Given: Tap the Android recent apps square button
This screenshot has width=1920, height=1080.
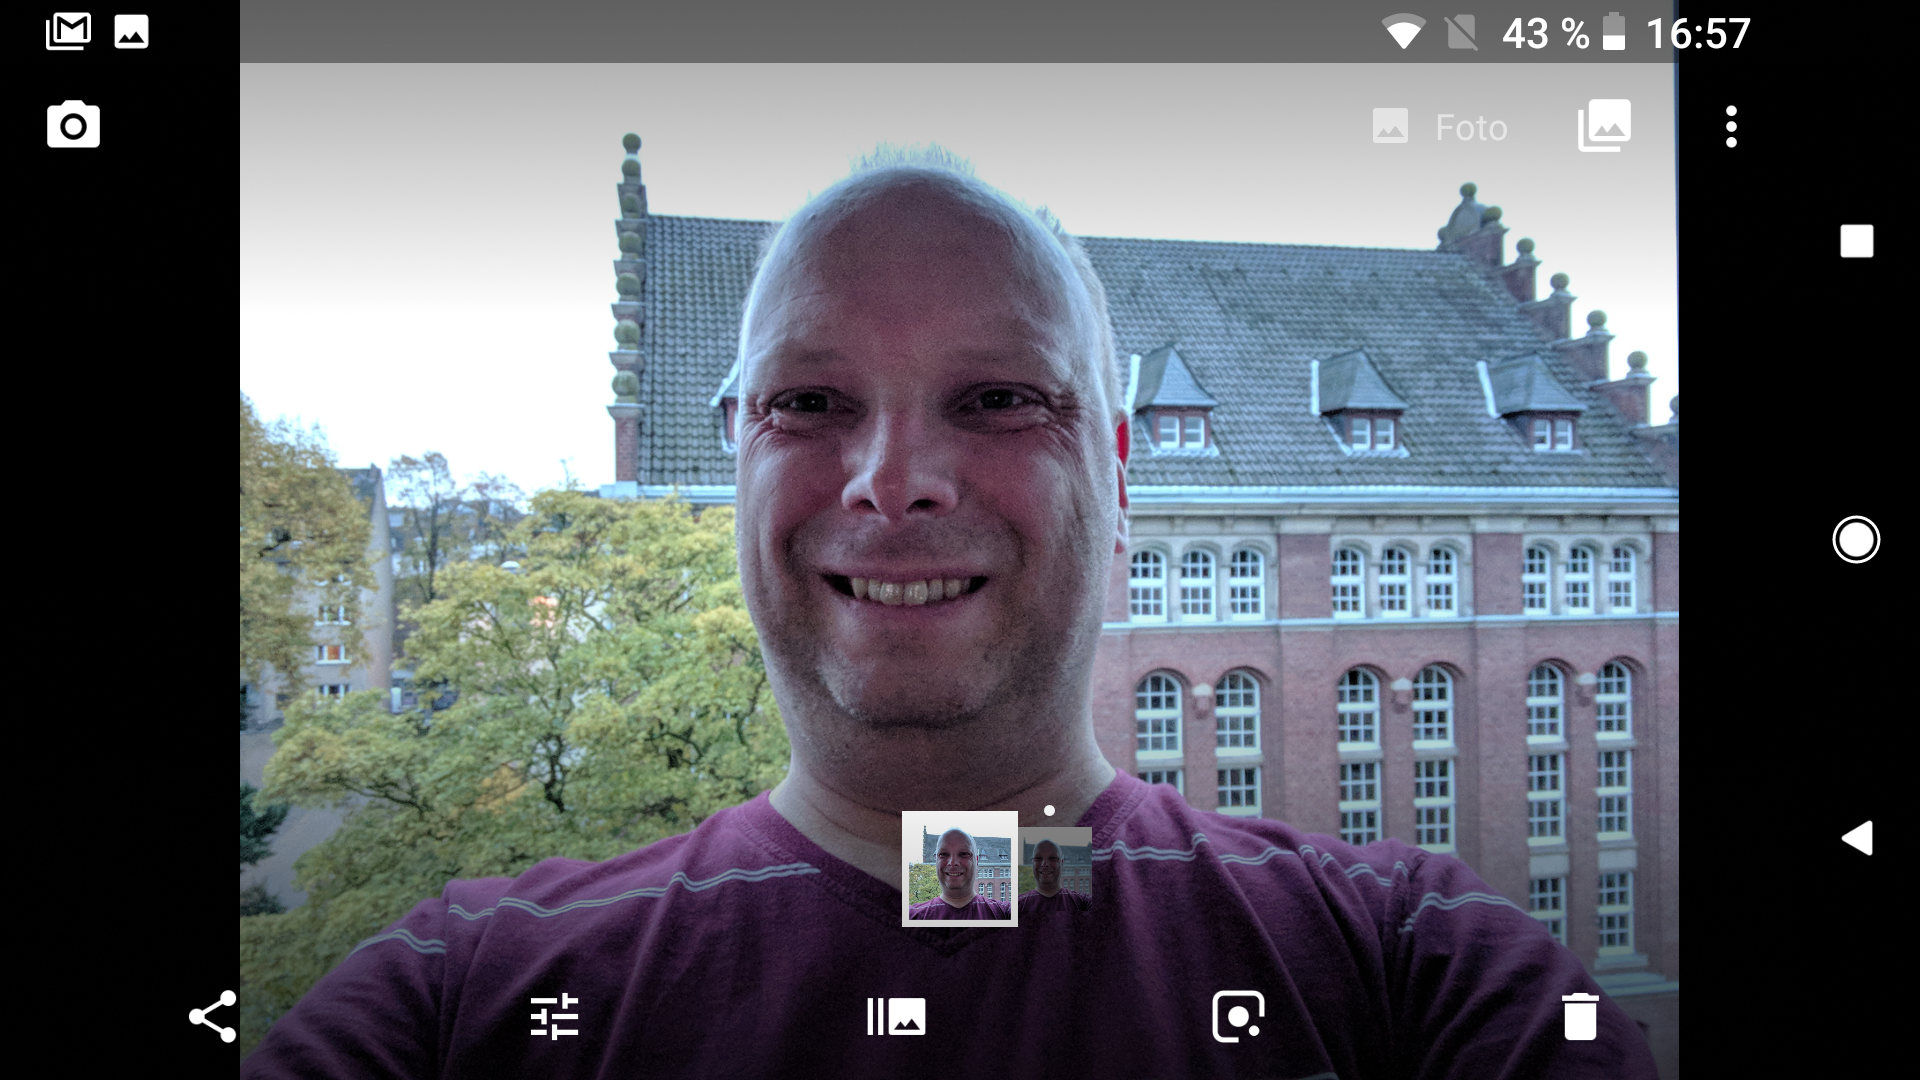Looking at the screenshot, I should point(1857,241).
